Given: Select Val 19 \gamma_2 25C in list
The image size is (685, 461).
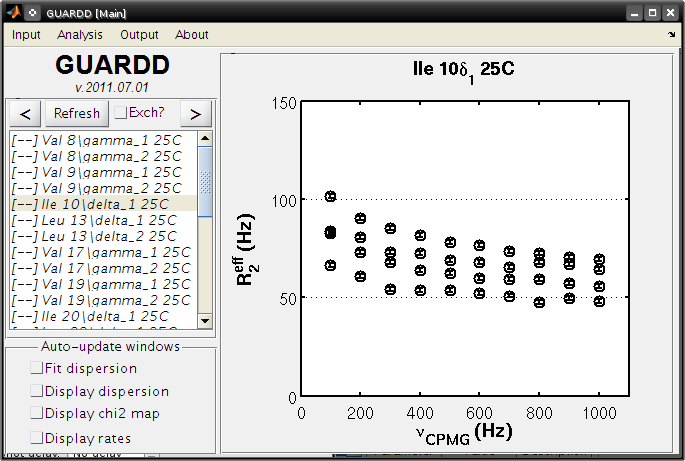Looking at the screenshot, I should pos(104,300).
